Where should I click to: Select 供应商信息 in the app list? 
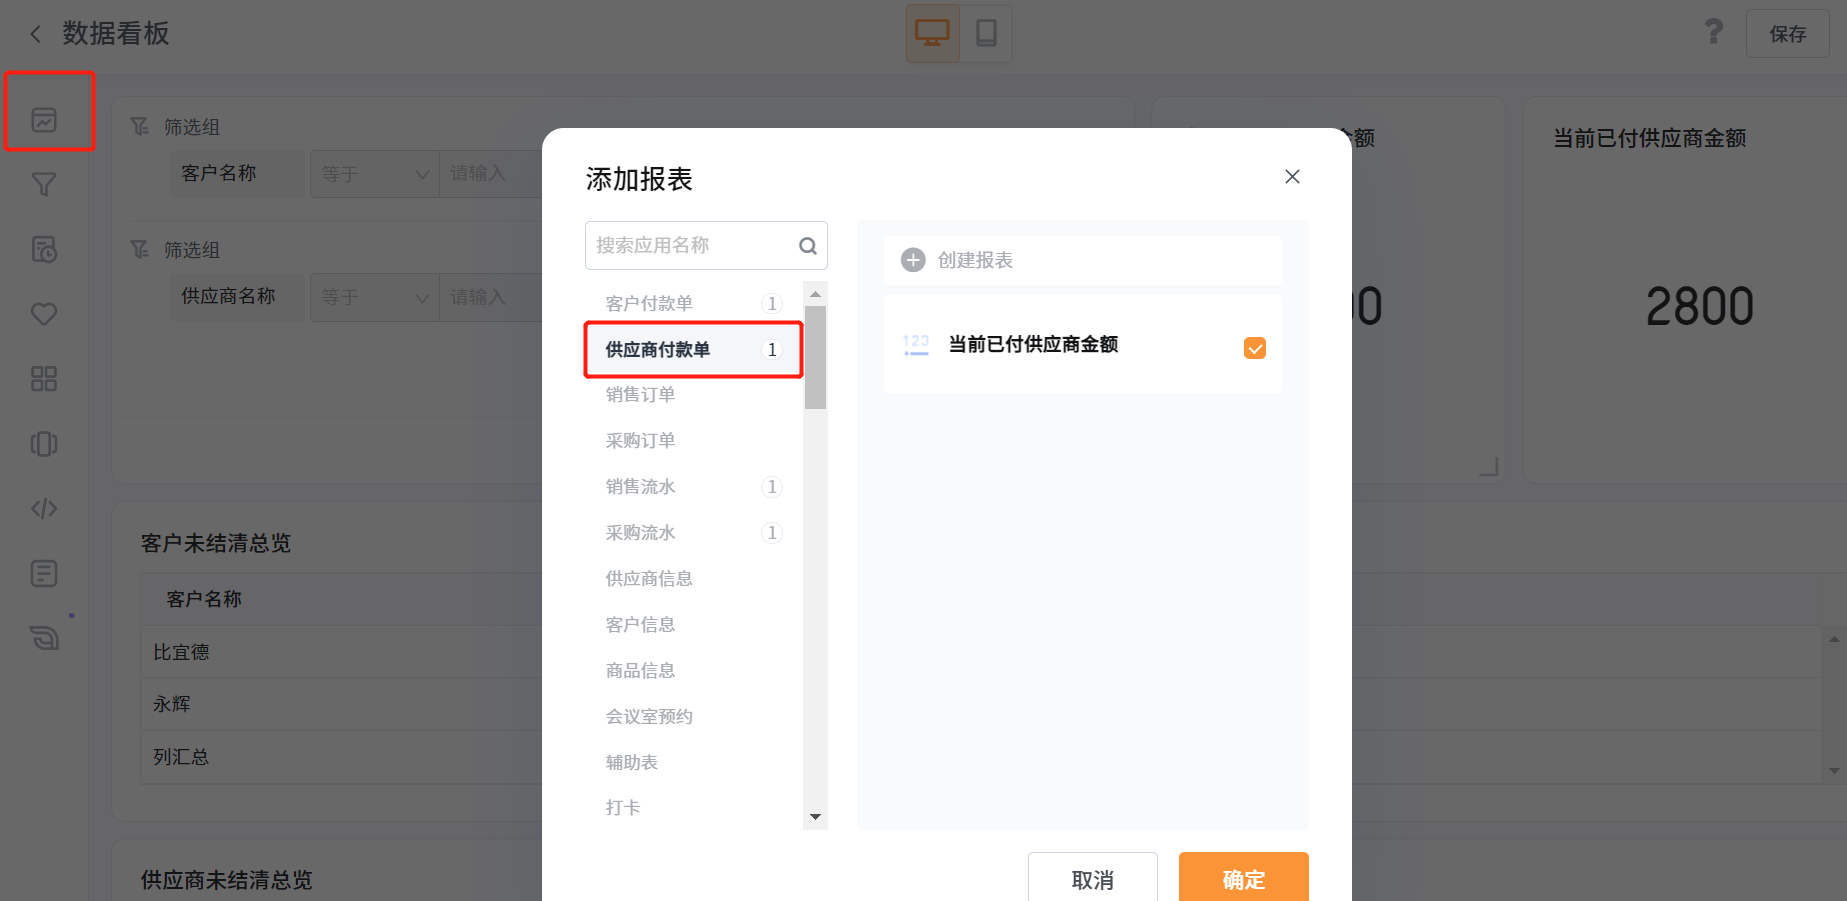point(693,578)
